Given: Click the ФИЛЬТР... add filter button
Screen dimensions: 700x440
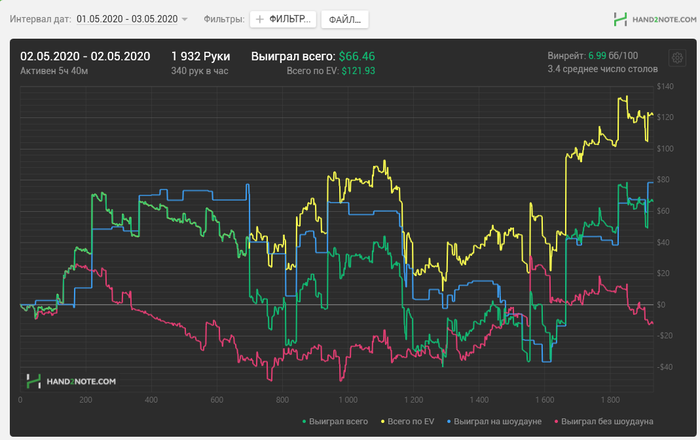Looking at the screenshot, I should (x=283, y=19).
